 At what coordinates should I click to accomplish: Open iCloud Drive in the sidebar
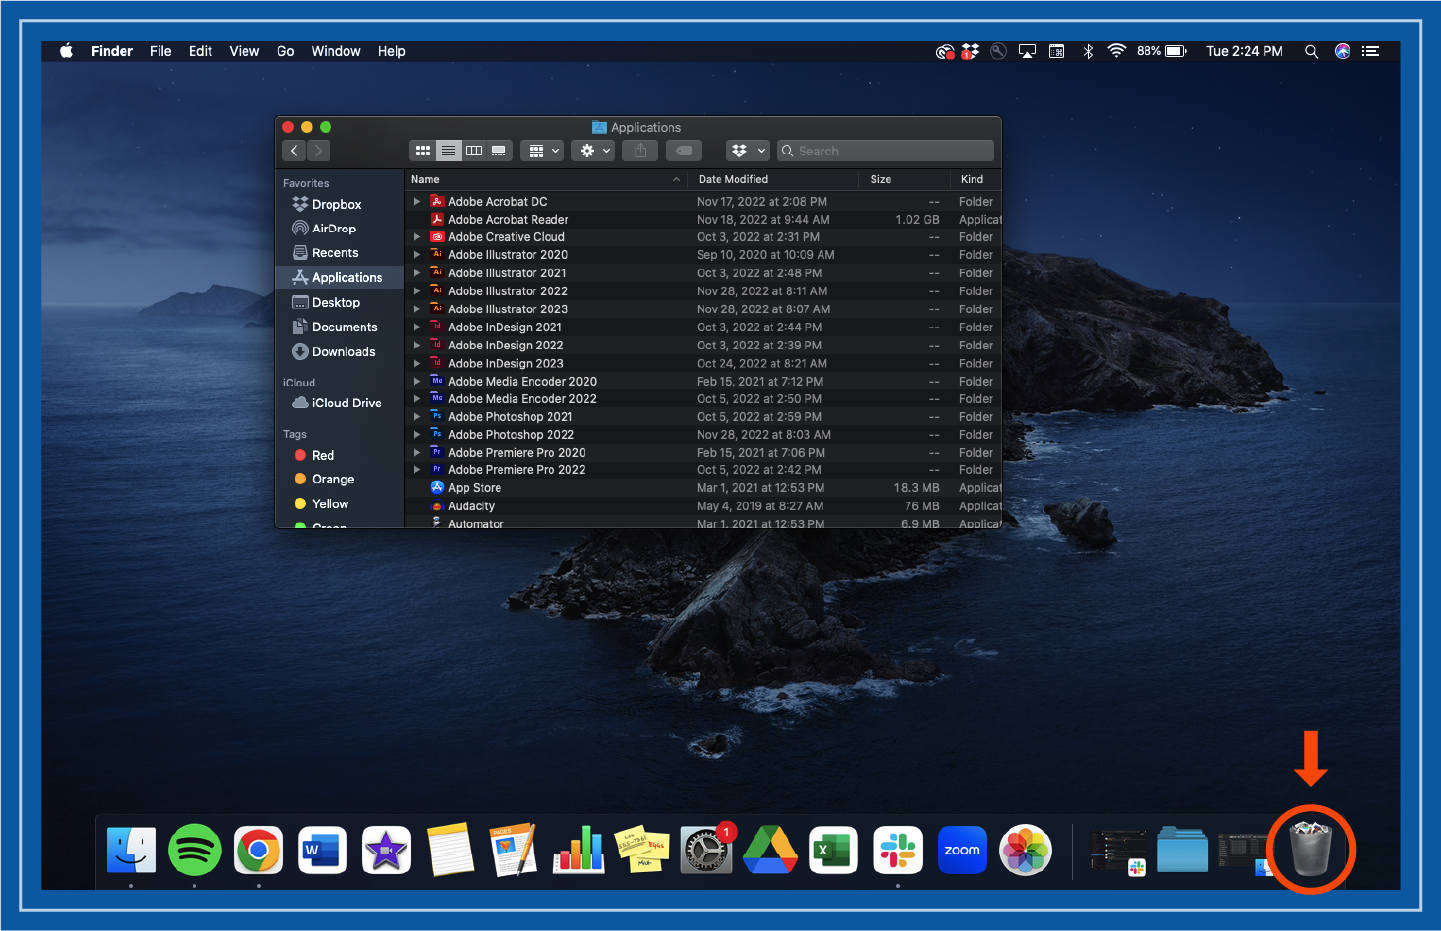pyautogui.click(x=338, y=403)
